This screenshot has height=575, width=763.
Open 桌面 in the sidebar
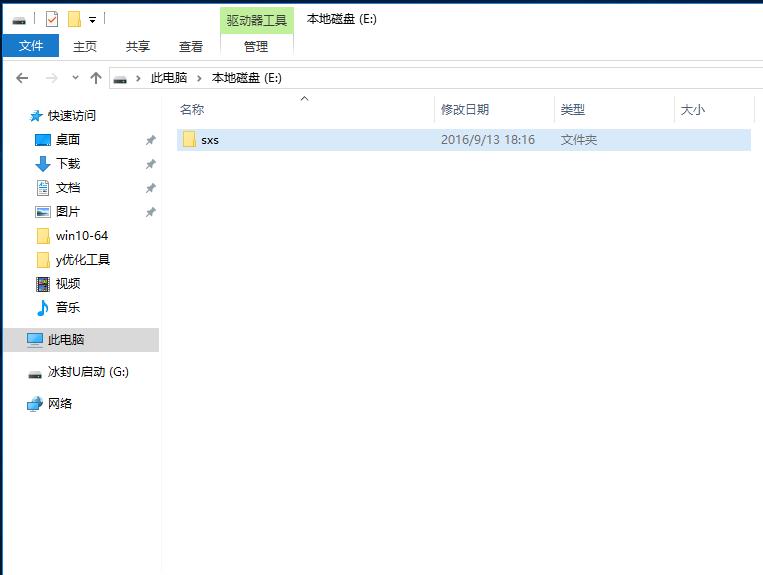pyautogui.click(x=68, y=140)
